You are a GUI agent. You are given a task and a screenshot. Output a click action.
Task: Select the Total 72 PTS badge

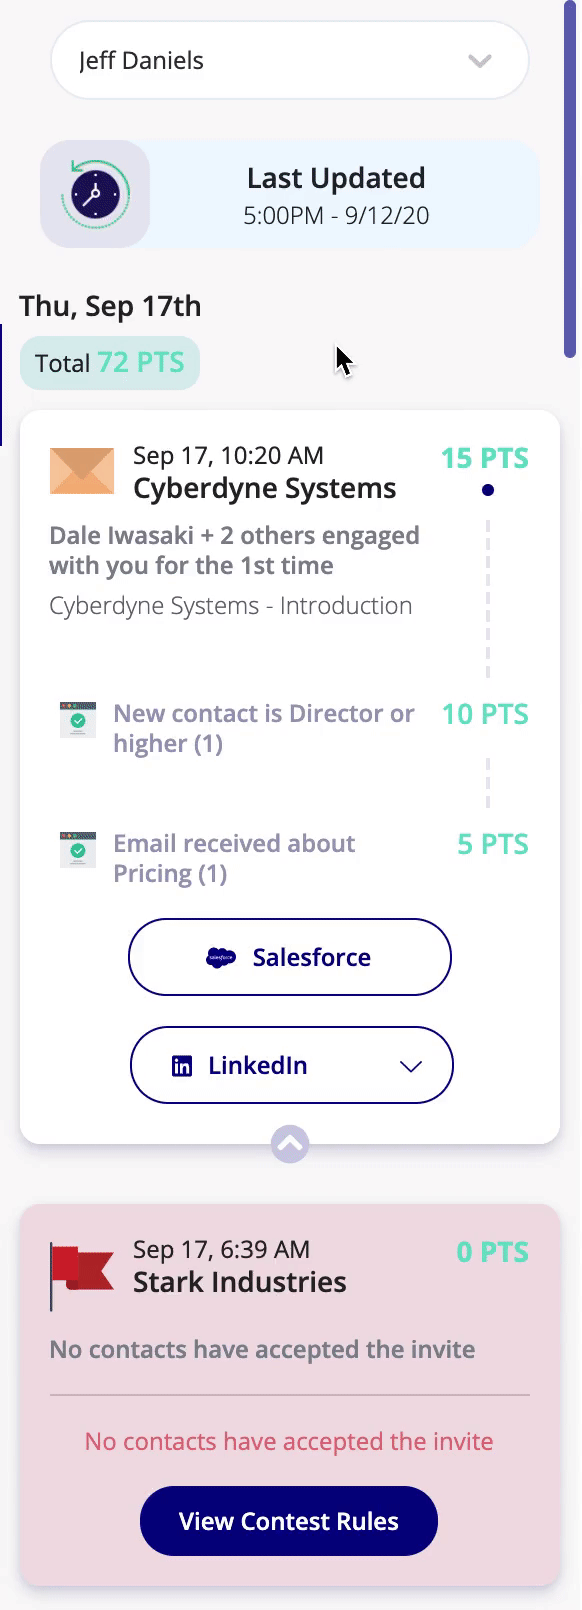[x=110, y=363]
